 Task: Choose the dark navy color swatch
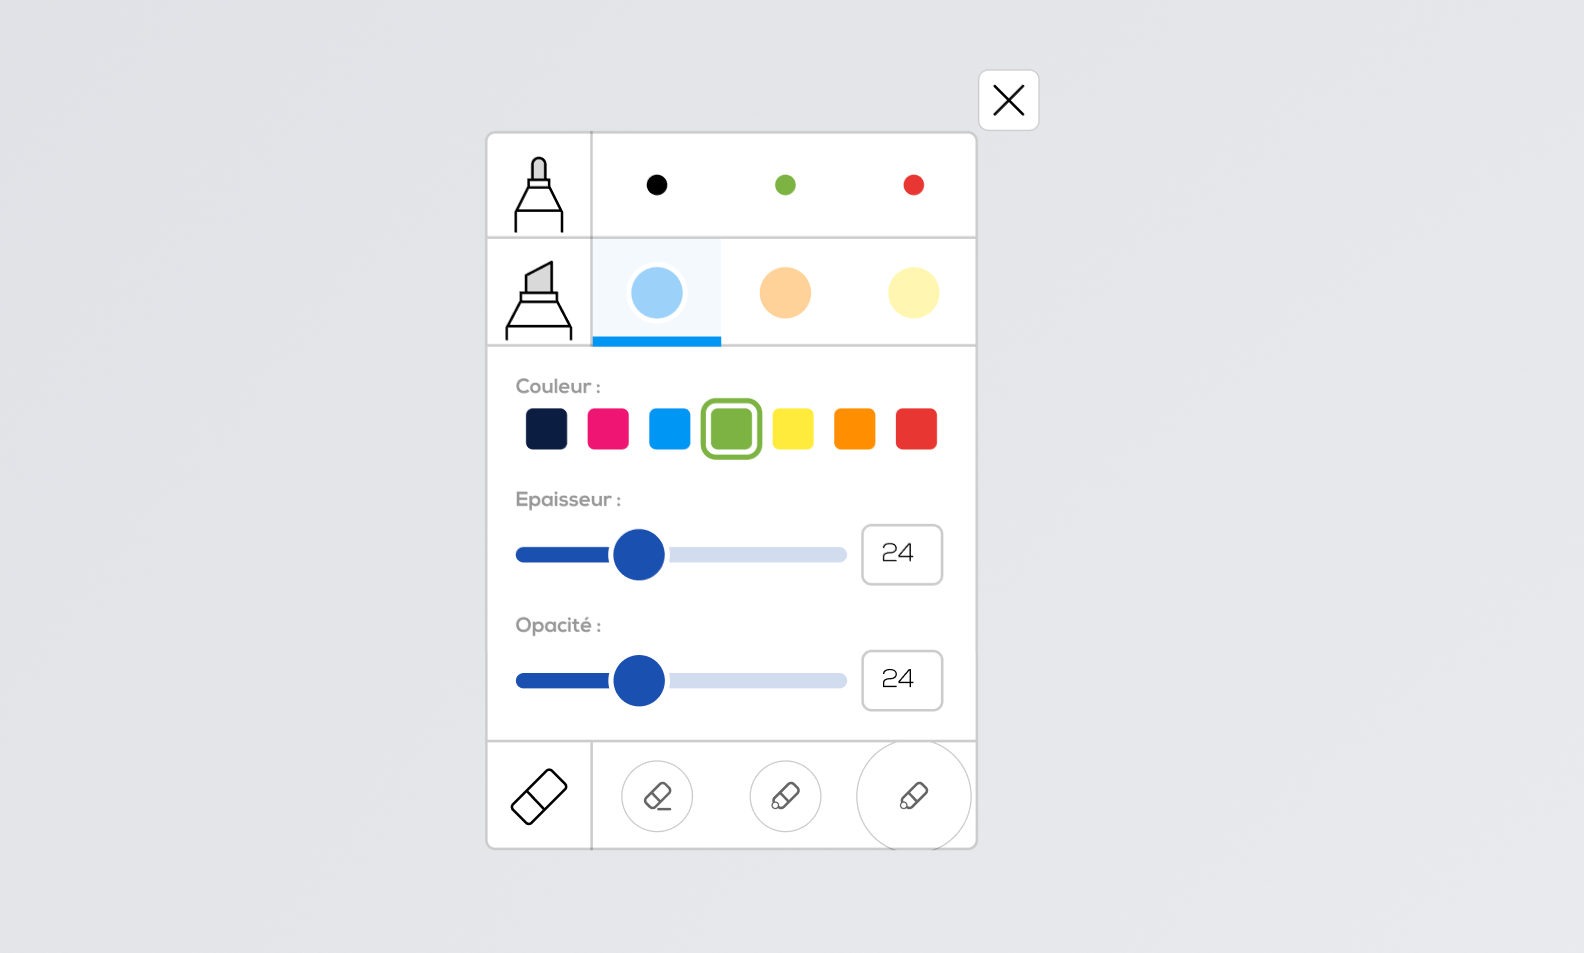click(546, 429)
